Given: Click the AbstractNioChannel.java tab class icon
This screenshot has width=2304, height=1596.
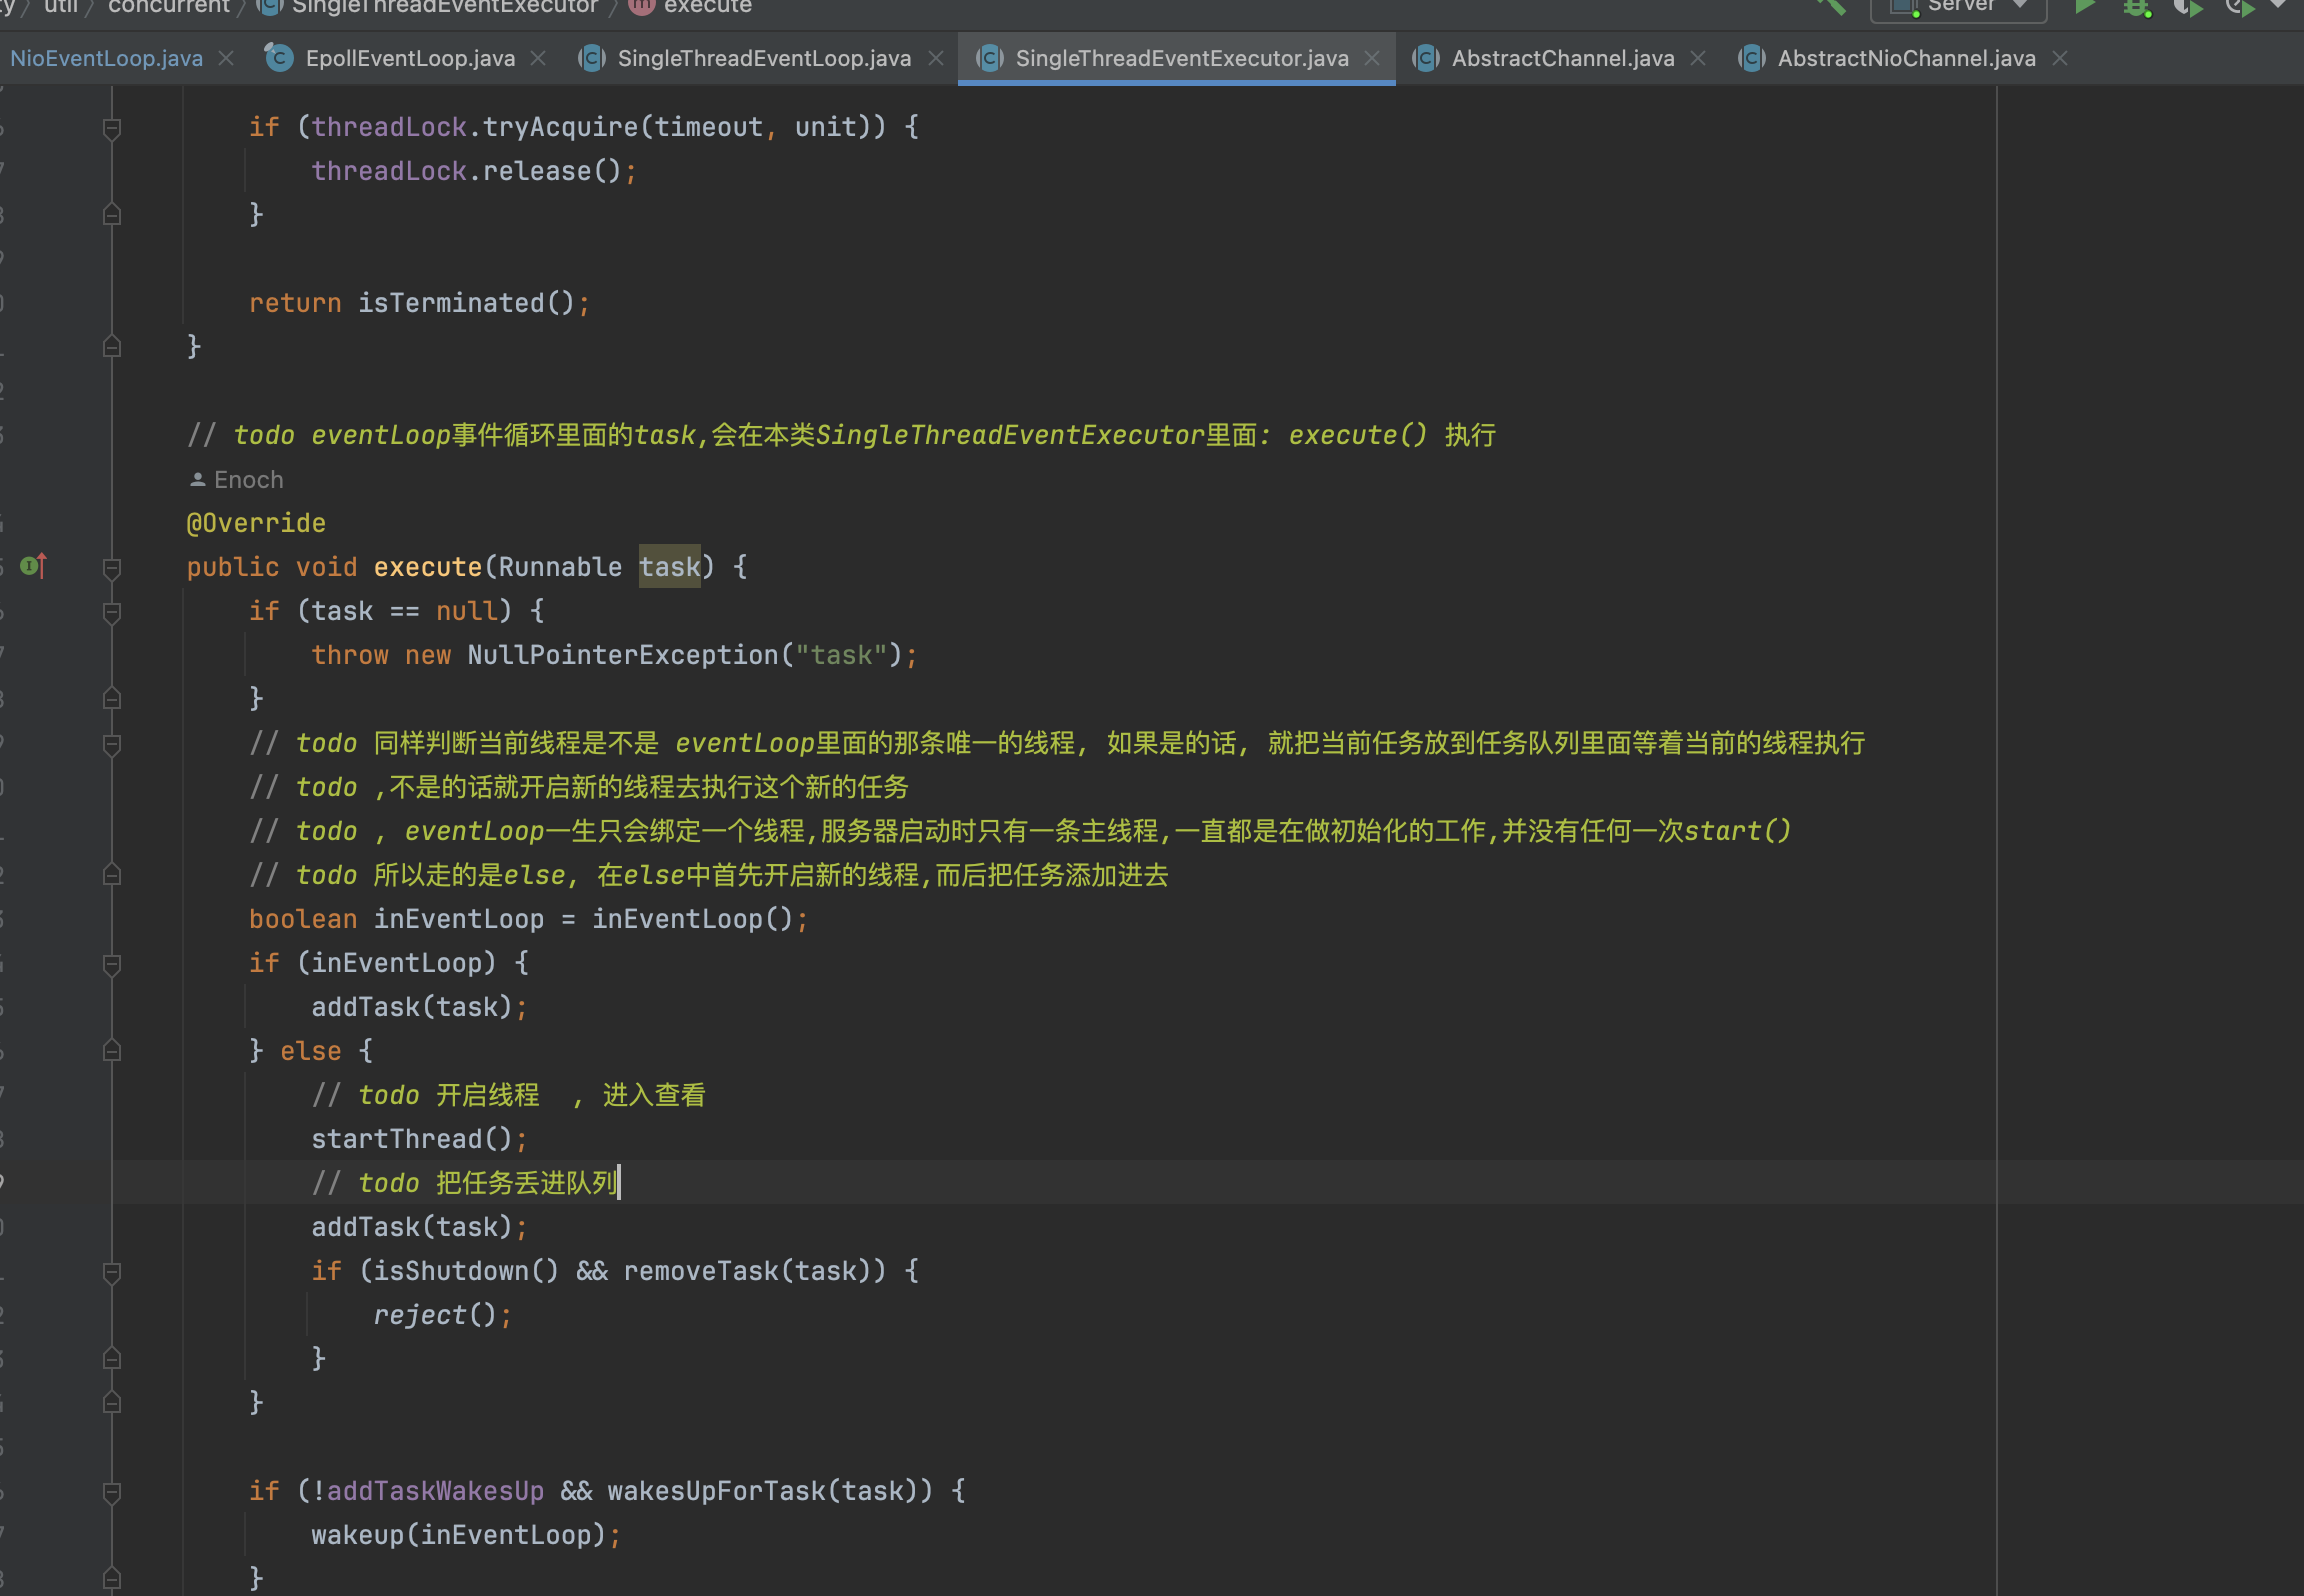Looking at the screenshot, I should click(x=1752, y=58).
